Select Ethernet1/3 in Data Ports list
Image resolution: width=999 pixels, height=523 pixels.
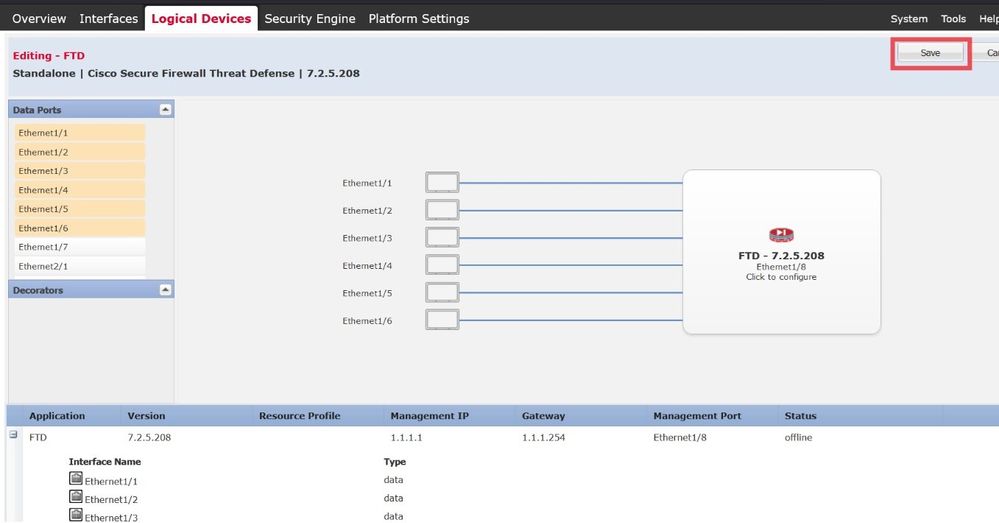point(80,171)
